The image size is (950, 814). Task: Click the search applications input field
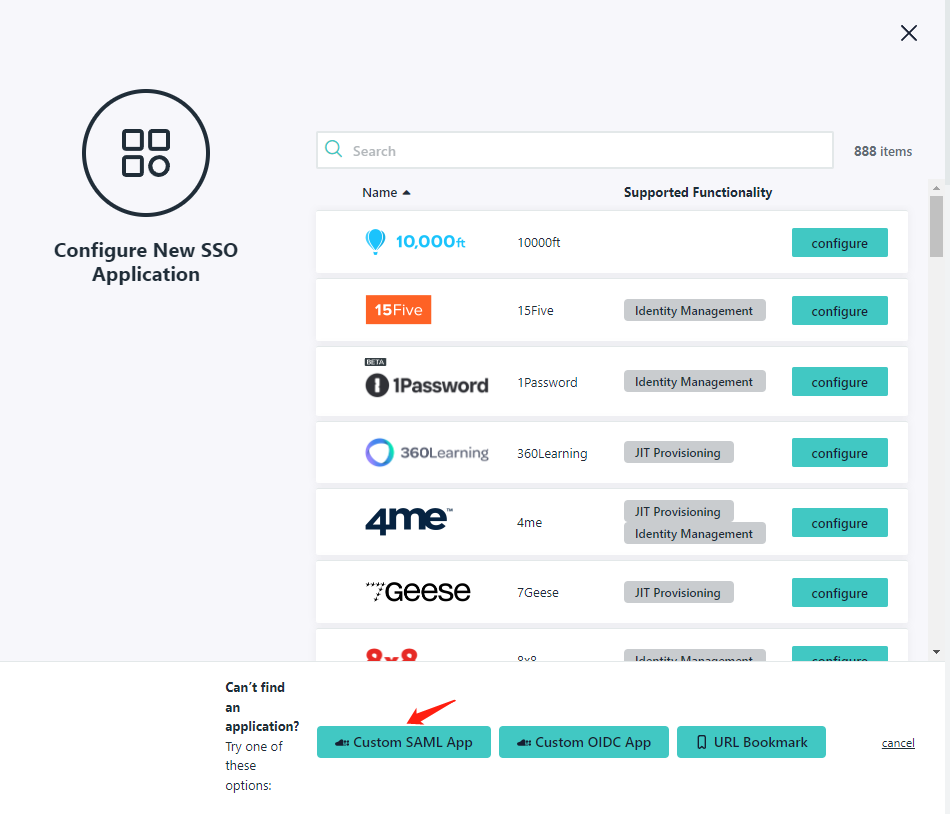588,151
